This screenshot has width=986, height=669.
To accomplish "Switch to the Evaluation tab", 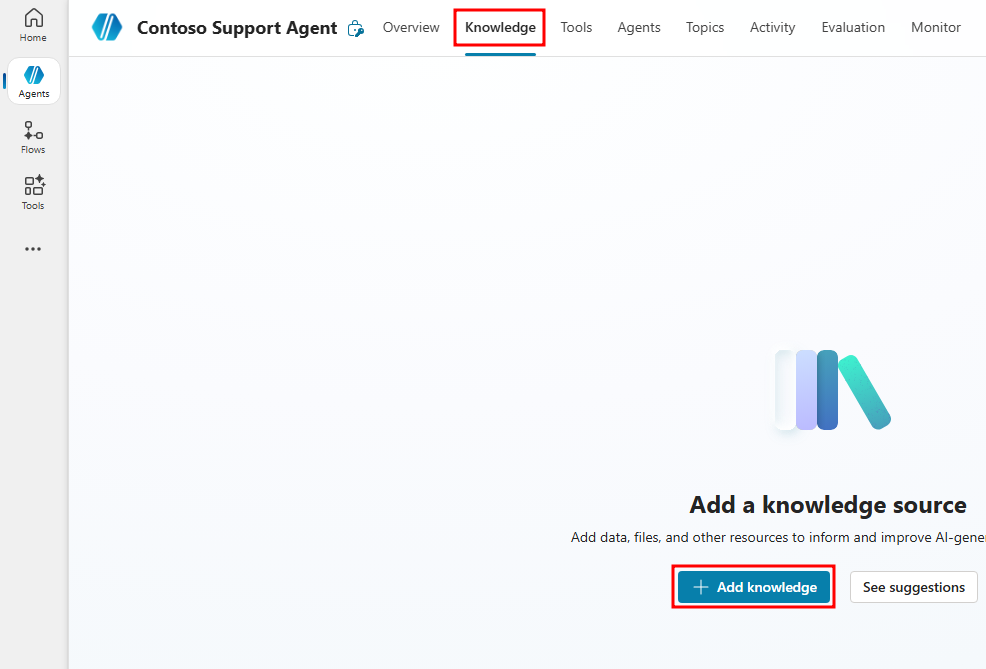I will coord(853,28).
